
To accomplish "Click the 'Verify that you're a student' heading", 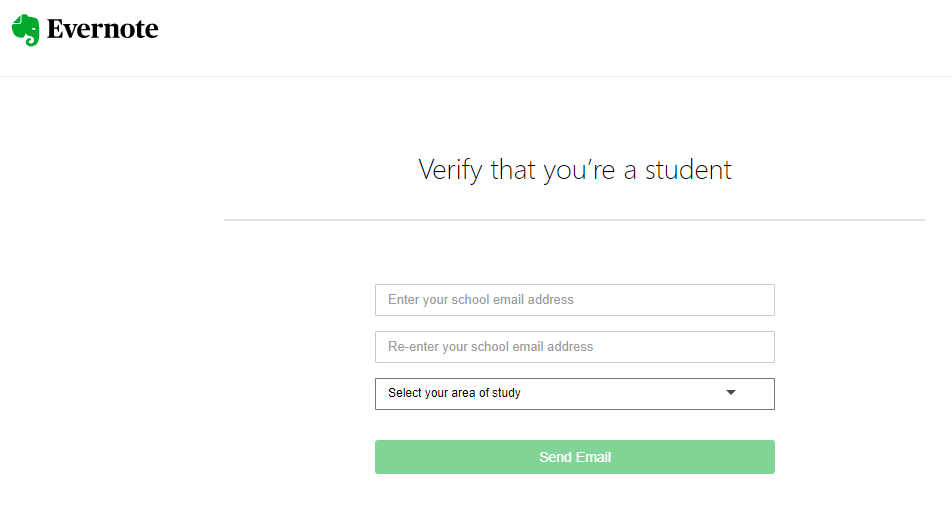I will (x=574, y=171).
